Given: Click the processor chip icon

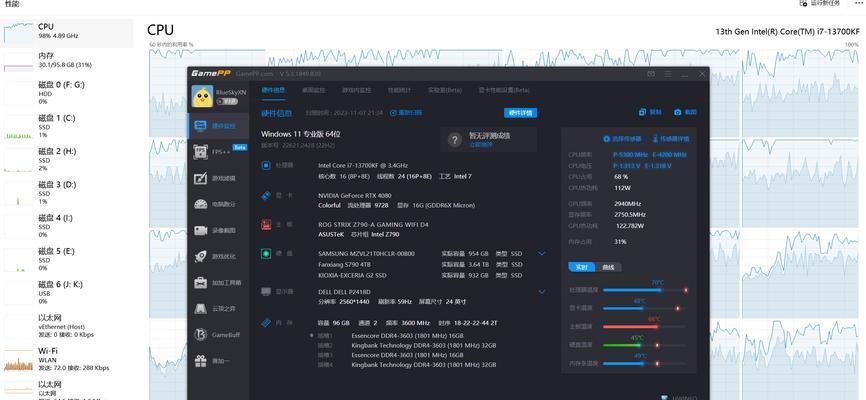Looking at the screenshot, I should (266, 165).
